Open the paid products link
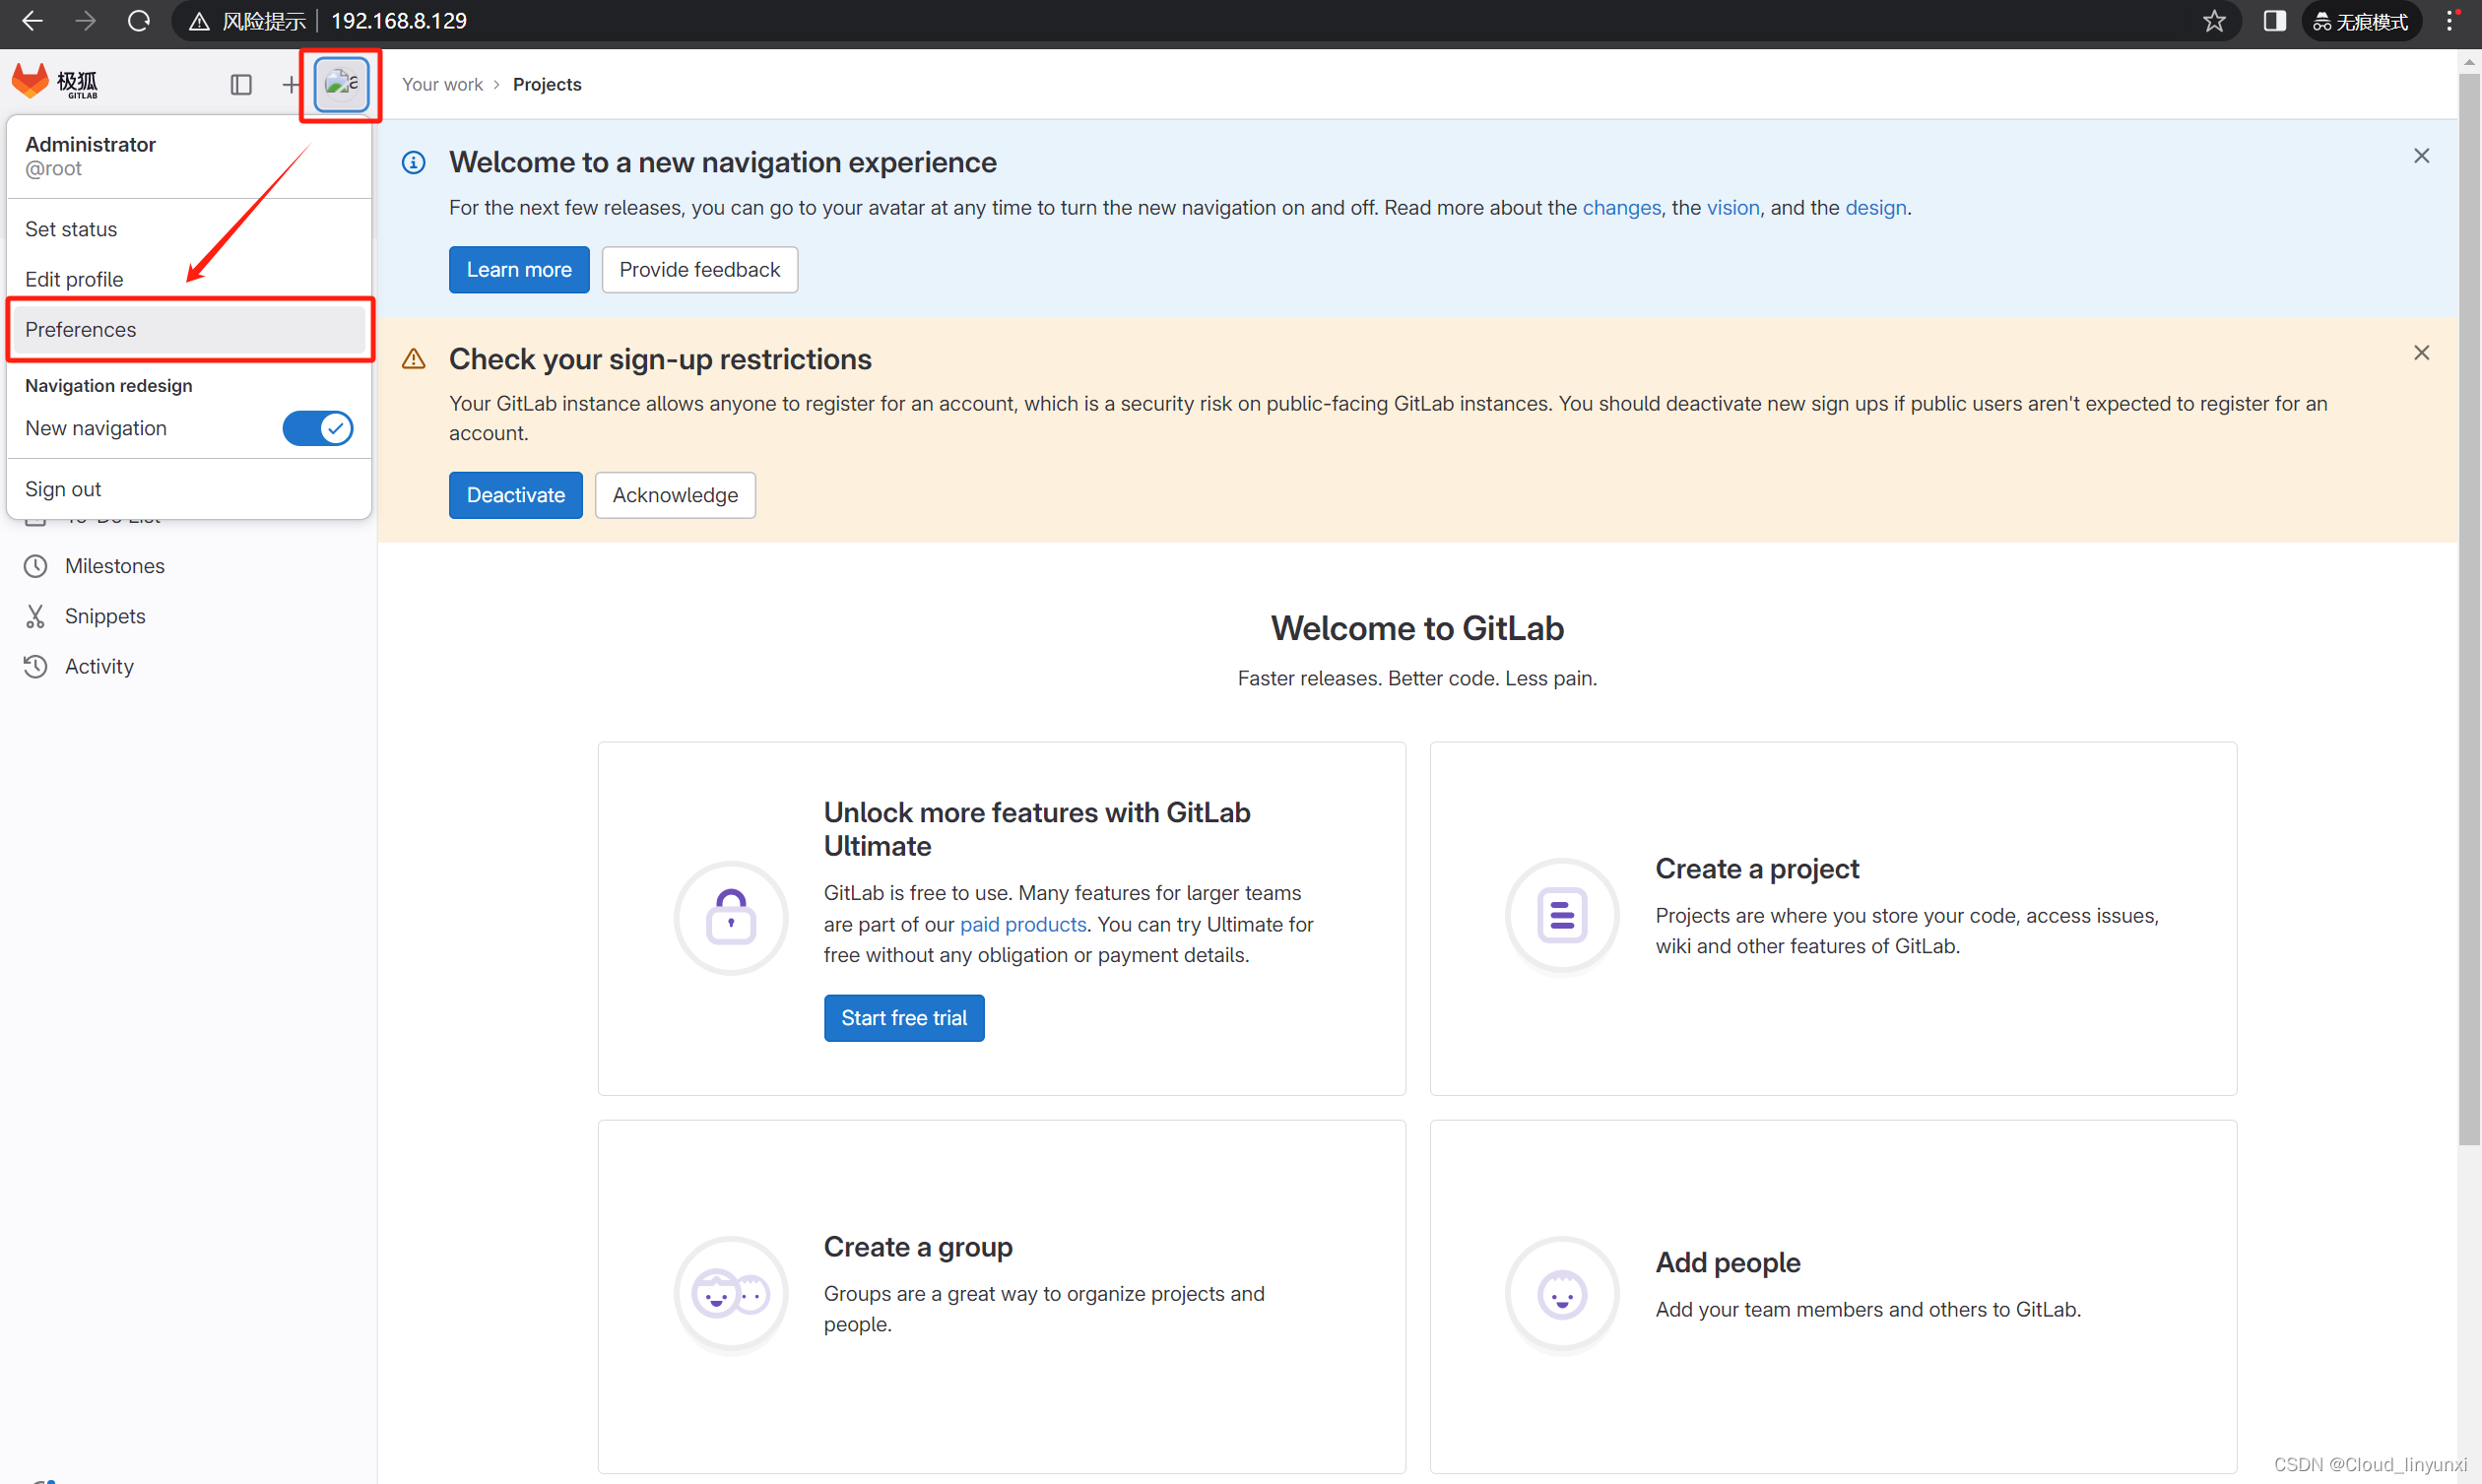 point(1022,924)
